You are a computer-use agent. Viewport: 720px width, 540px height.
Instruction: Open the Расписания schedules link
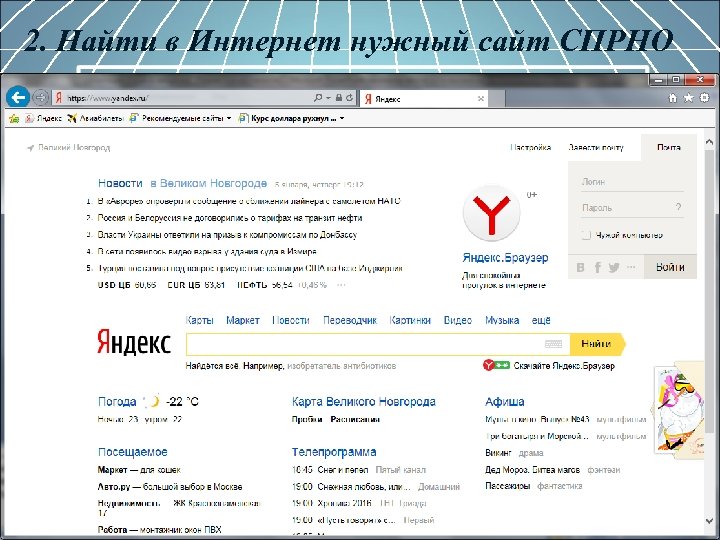click(x=355, y=419)
